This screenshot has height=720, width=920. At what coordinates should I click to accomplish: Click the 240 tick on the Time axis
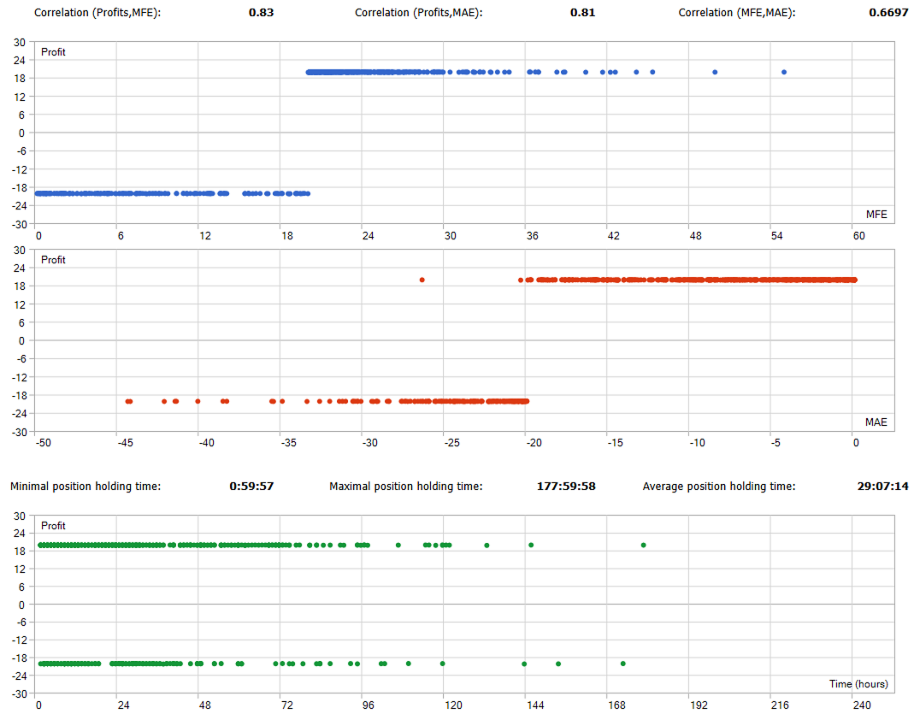pos(862,705)
